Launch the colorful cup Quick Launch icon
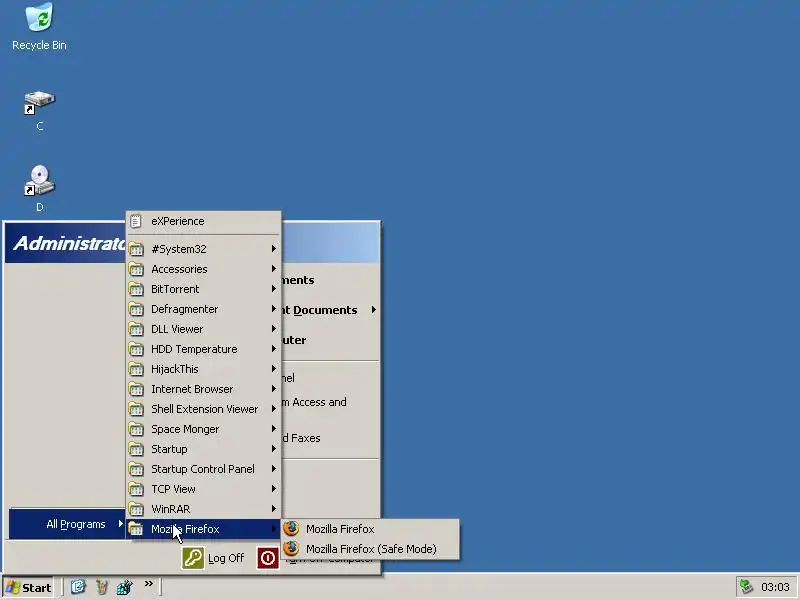This screenshot has height=600, width=800. click(102, 587)
